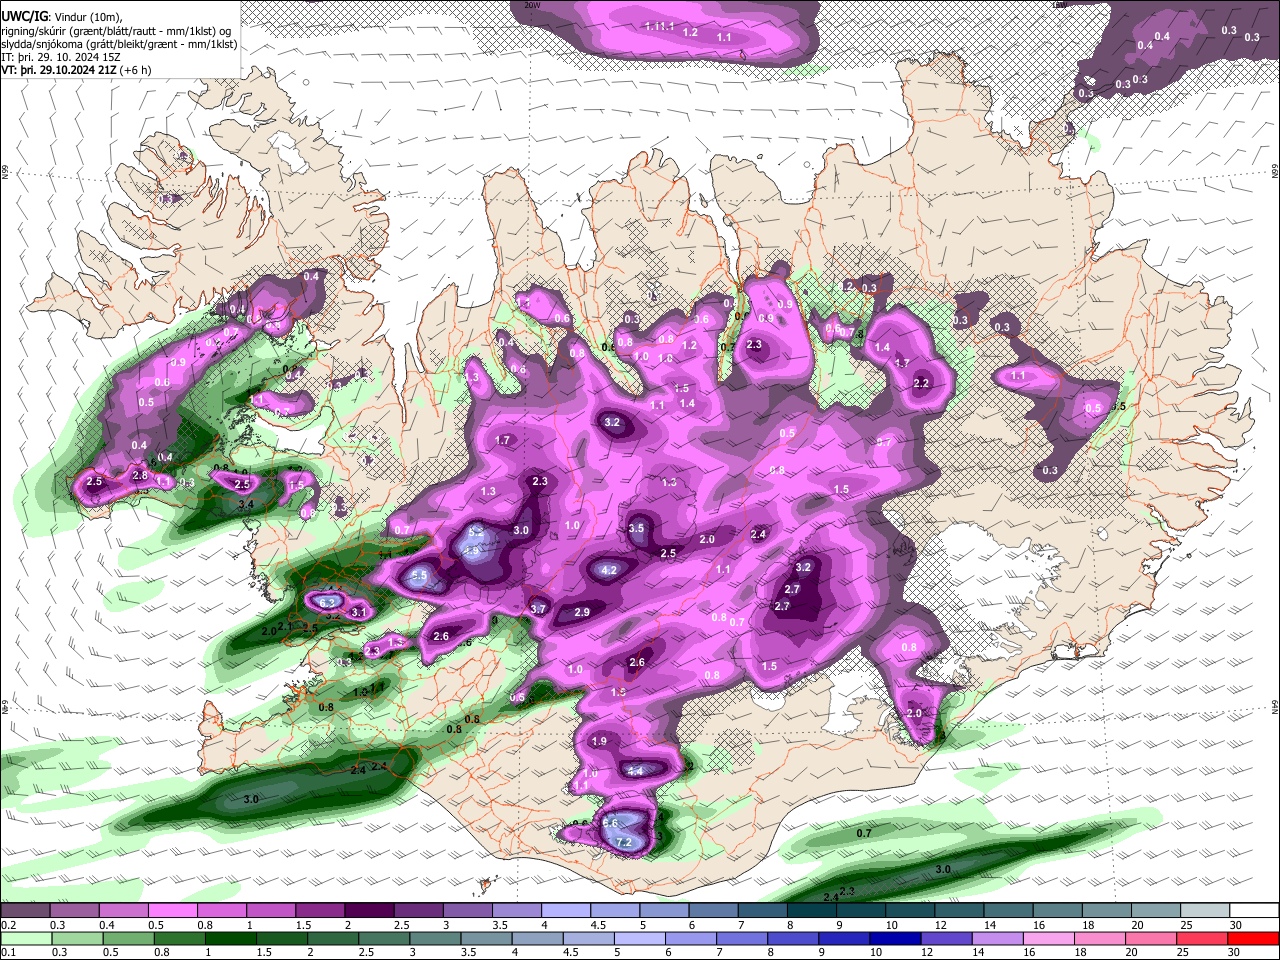Pick the rain scale swatch between 3 and 3.5
The height and width of the screenshot is (960, 1280).
click(x=434, y=939)
